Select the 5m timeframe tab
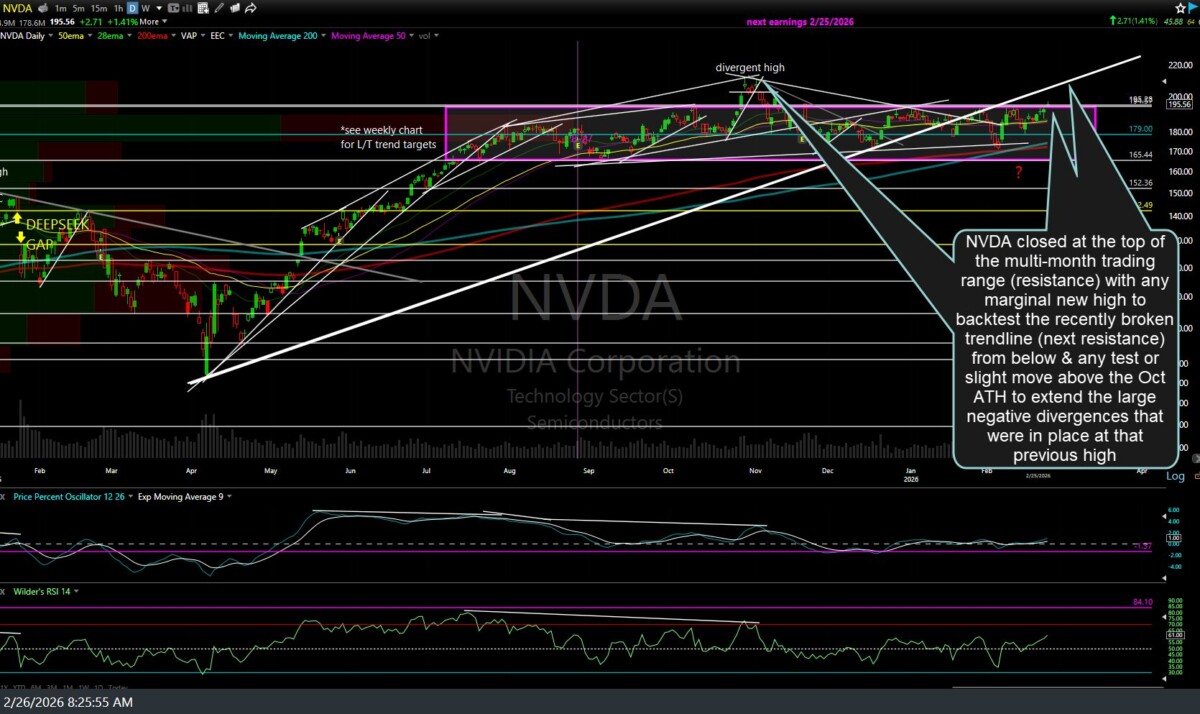This screenshot has width=1200, height=714. [77, 8]
